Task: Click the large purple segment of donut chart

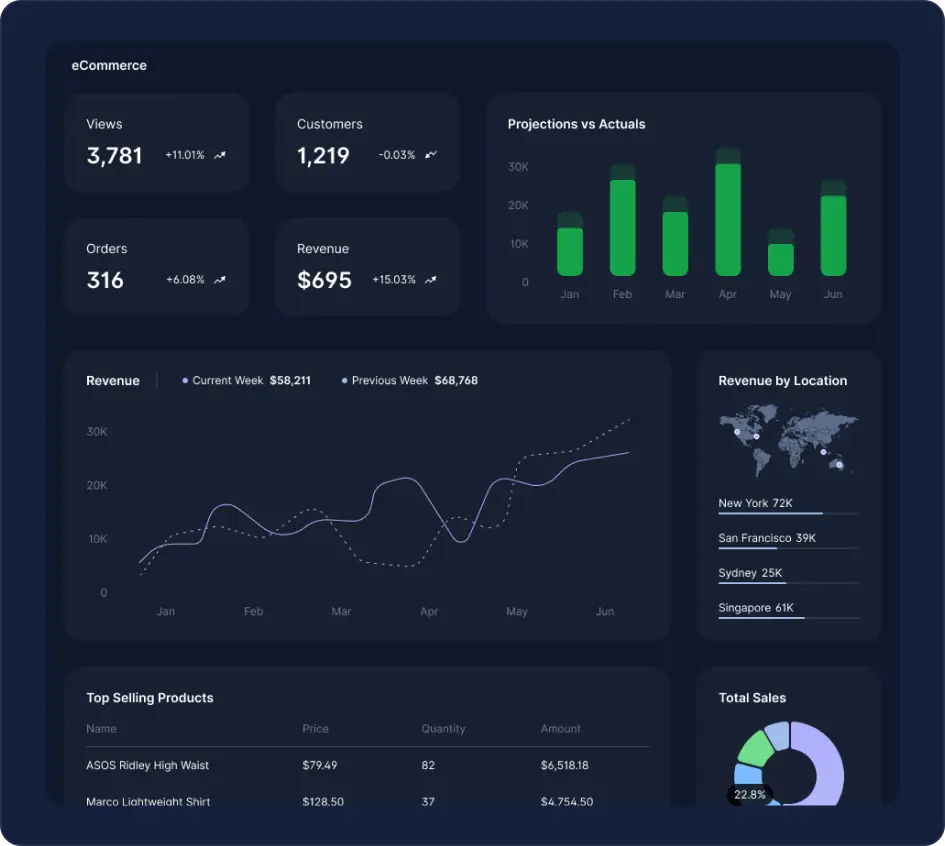Action: (826, 765)
